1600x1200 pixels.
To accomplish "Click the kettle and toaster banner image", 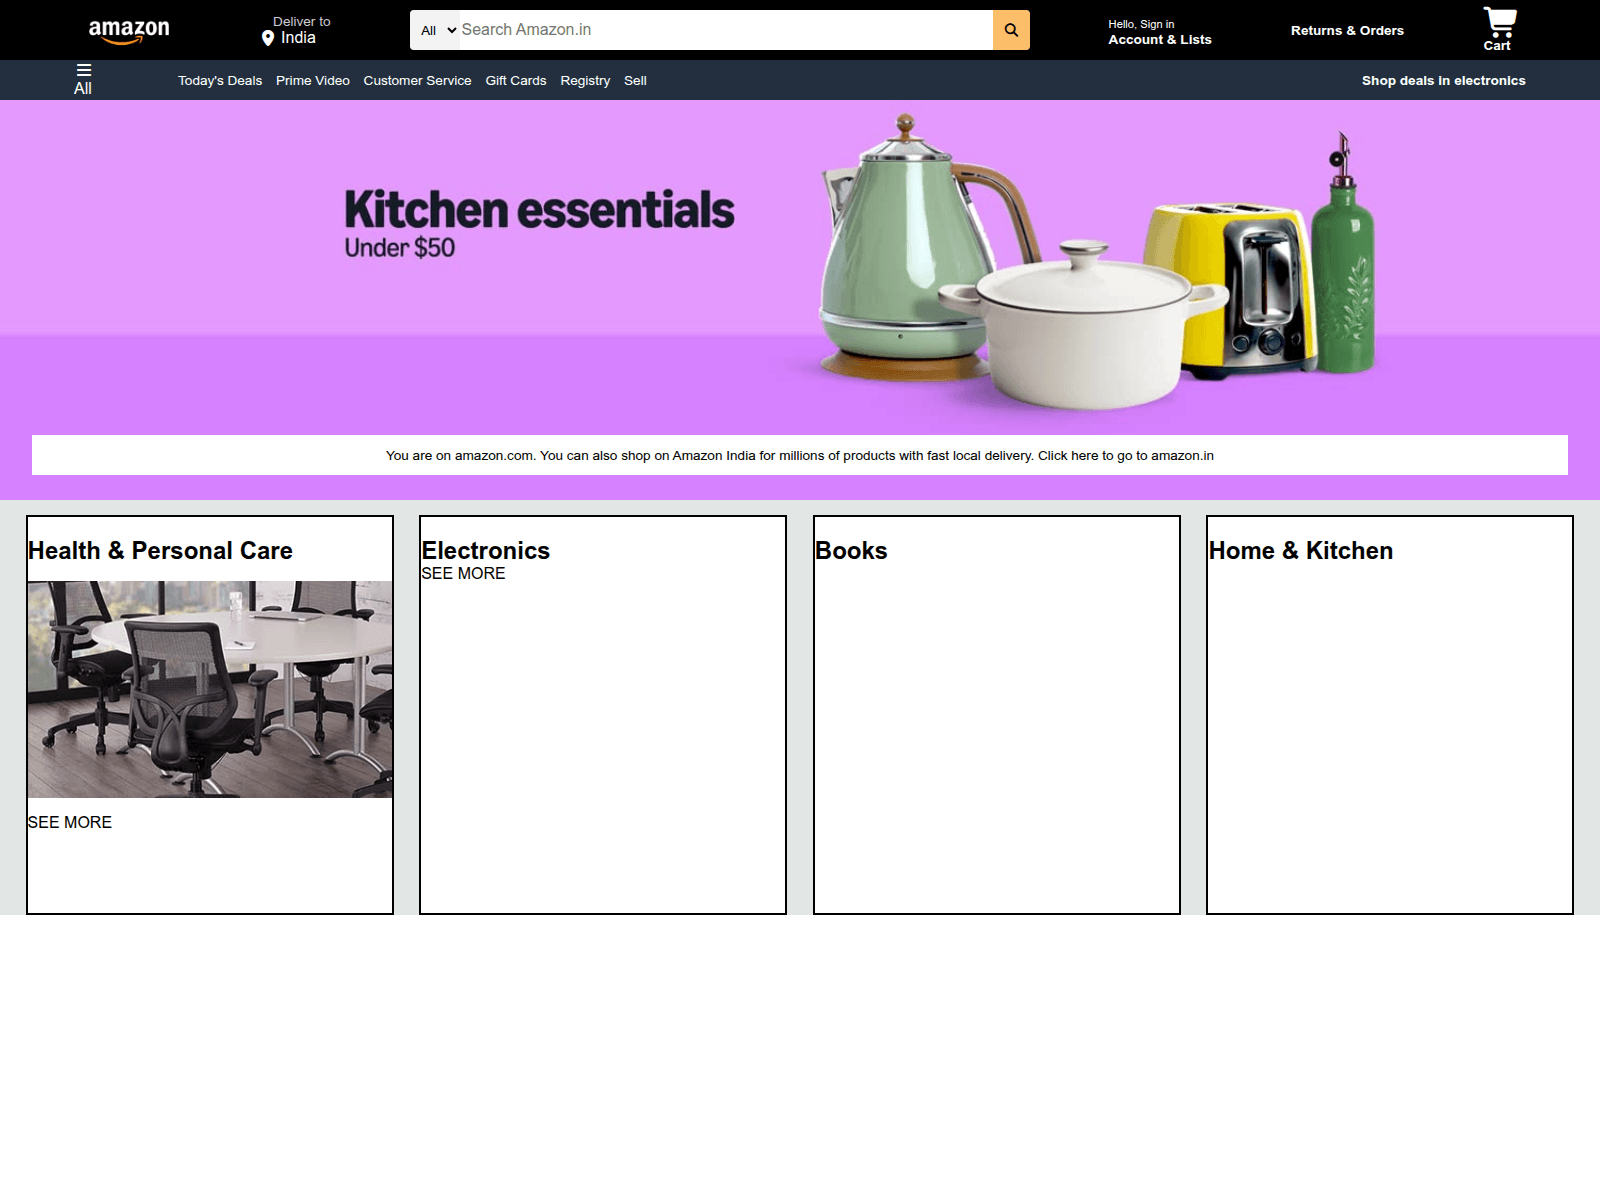I will pos(1100,262).
